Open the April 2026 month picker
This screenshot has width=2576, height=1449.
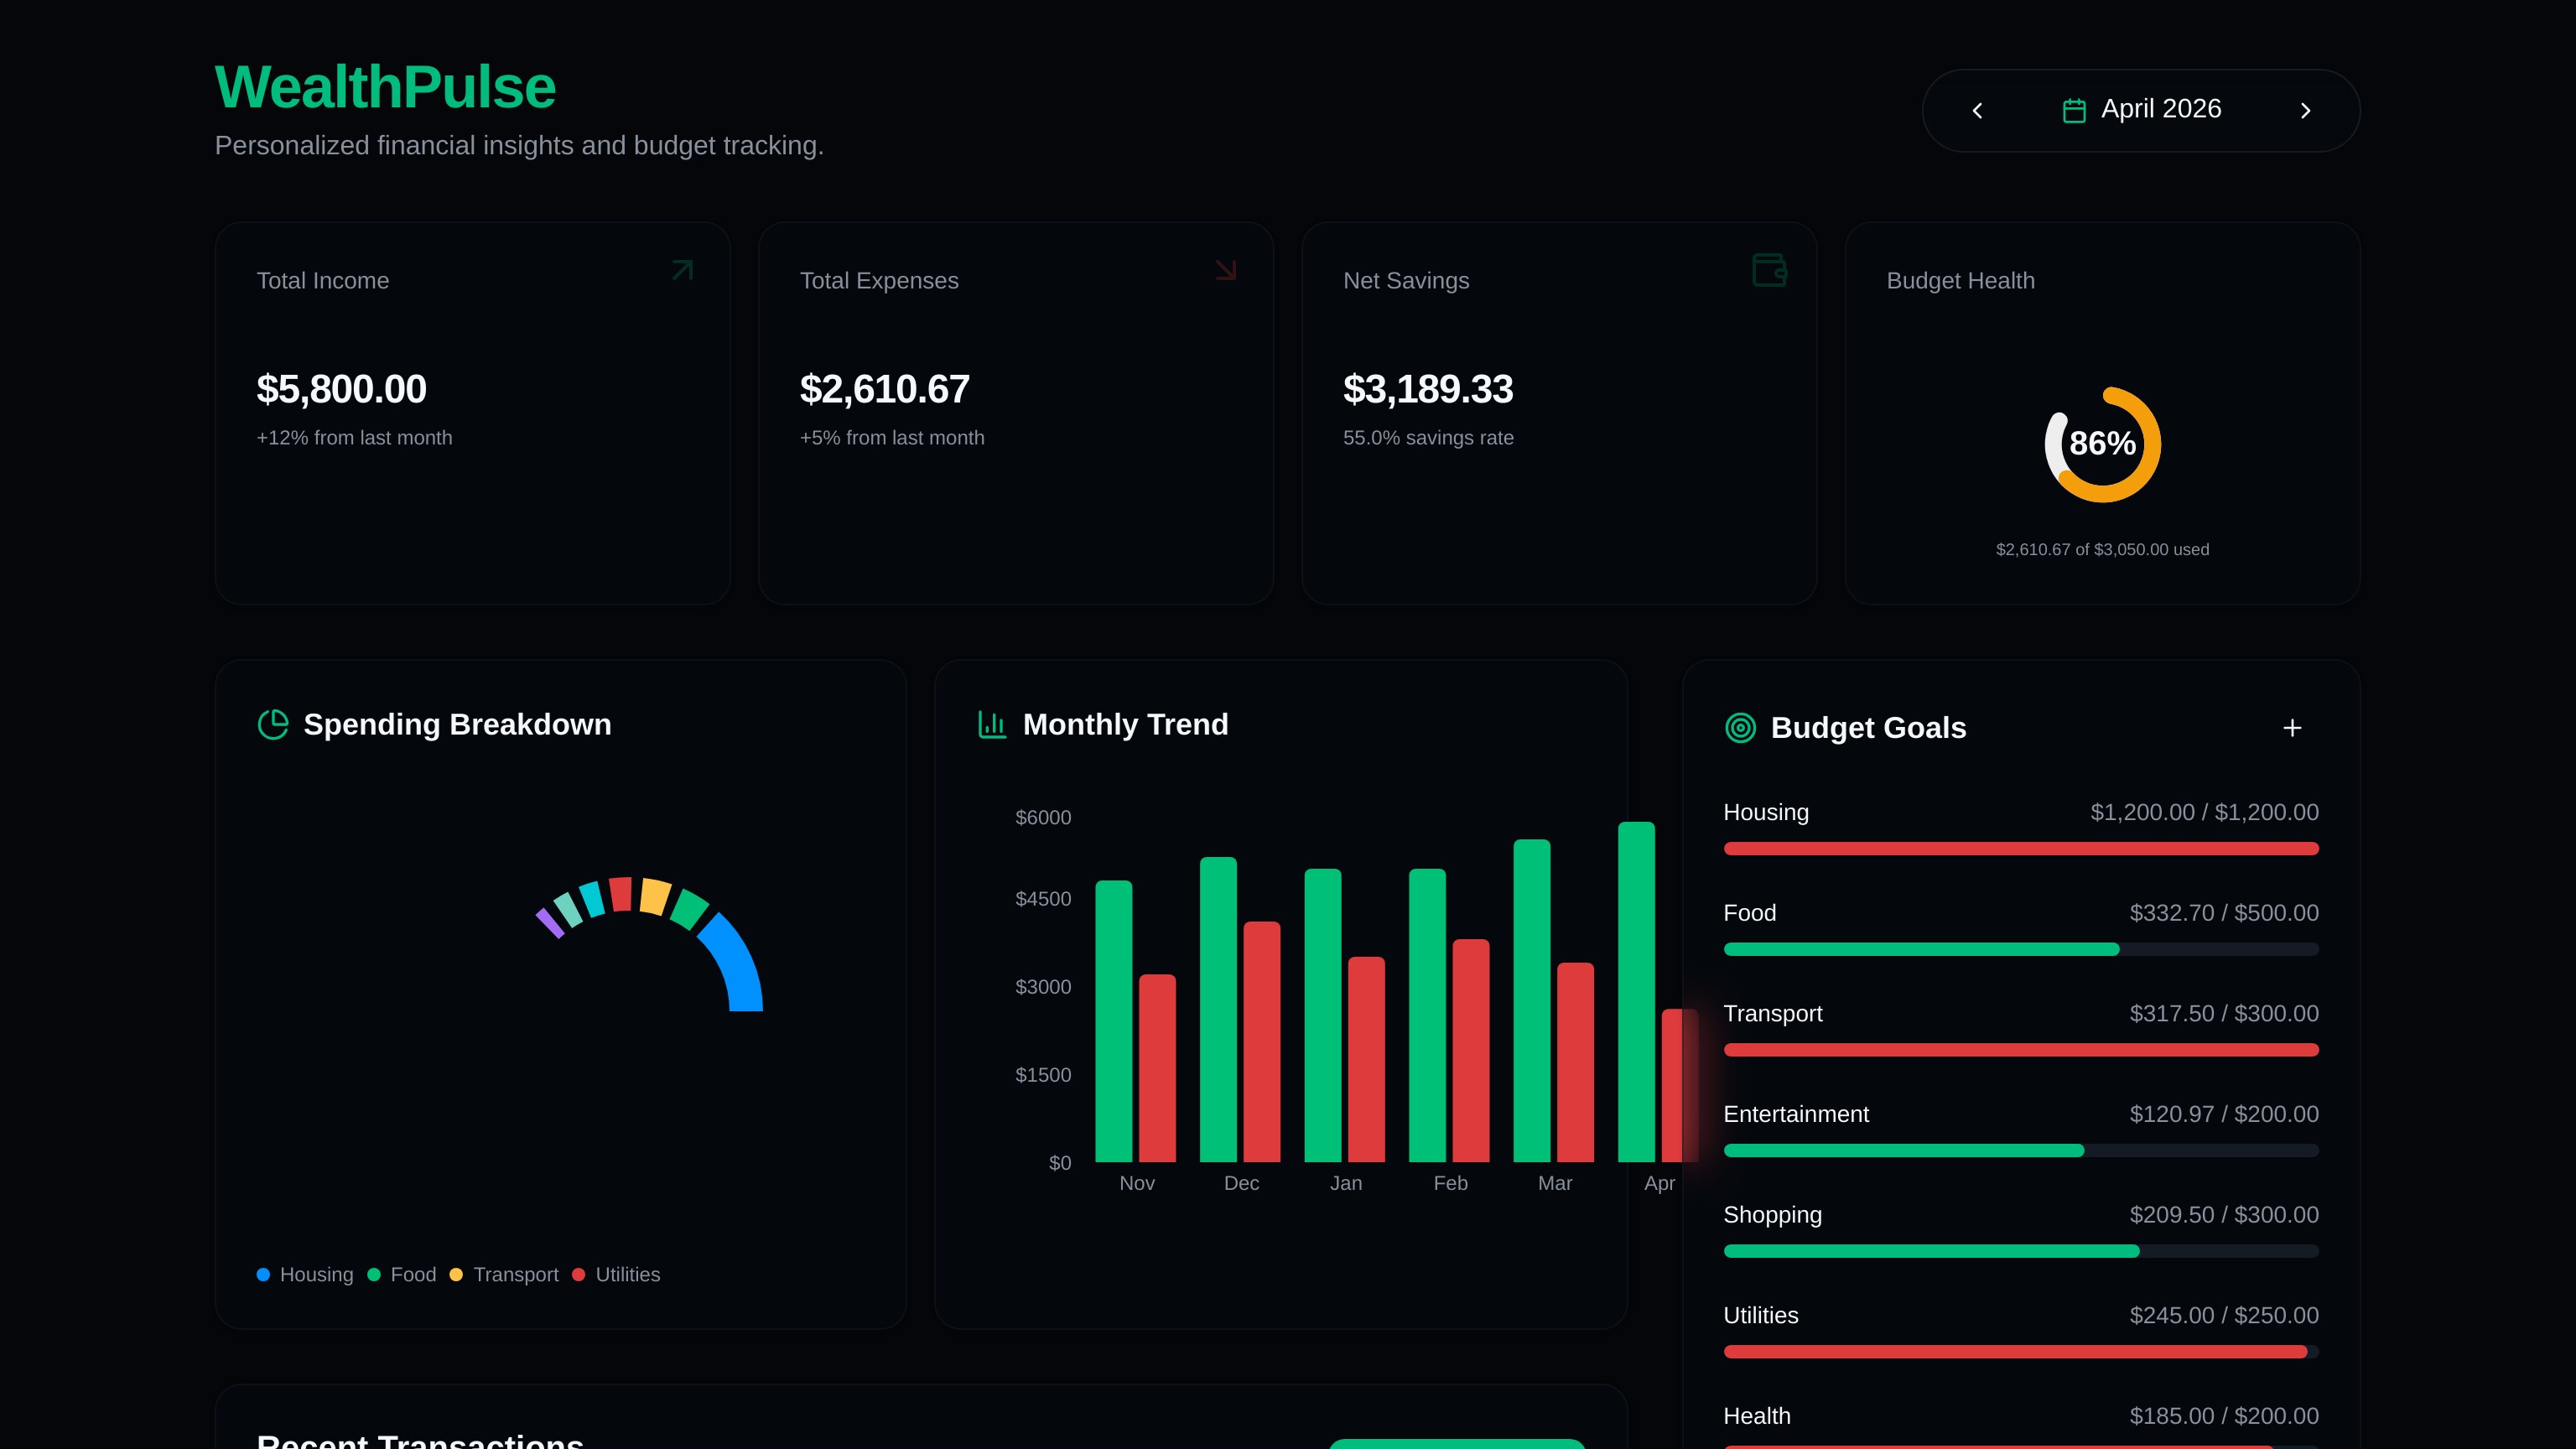[2160, 109]
